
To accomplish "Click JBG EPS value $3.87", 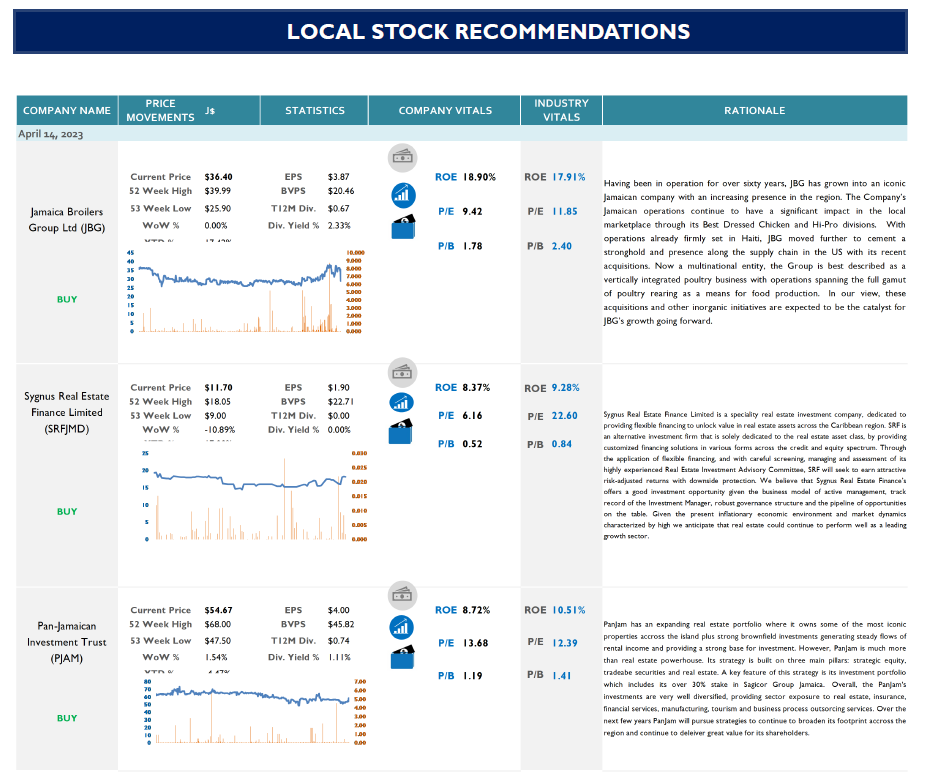I will coord(338,177).
